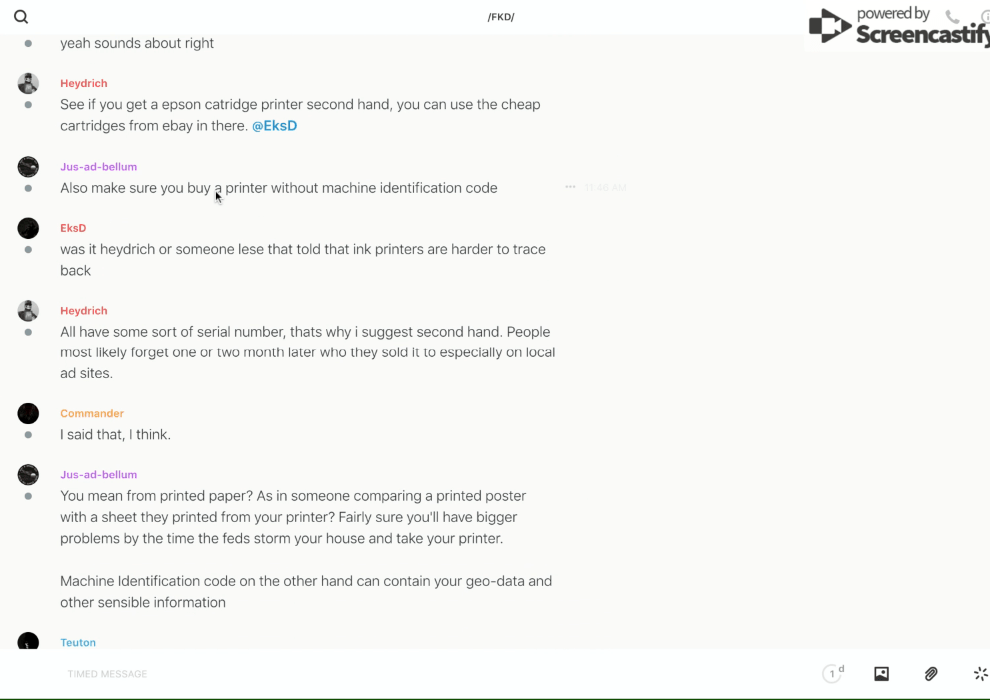Viewport: 990px width, 700px height.
Task: Attach a file with the paperclip icon
Action: 931,674
